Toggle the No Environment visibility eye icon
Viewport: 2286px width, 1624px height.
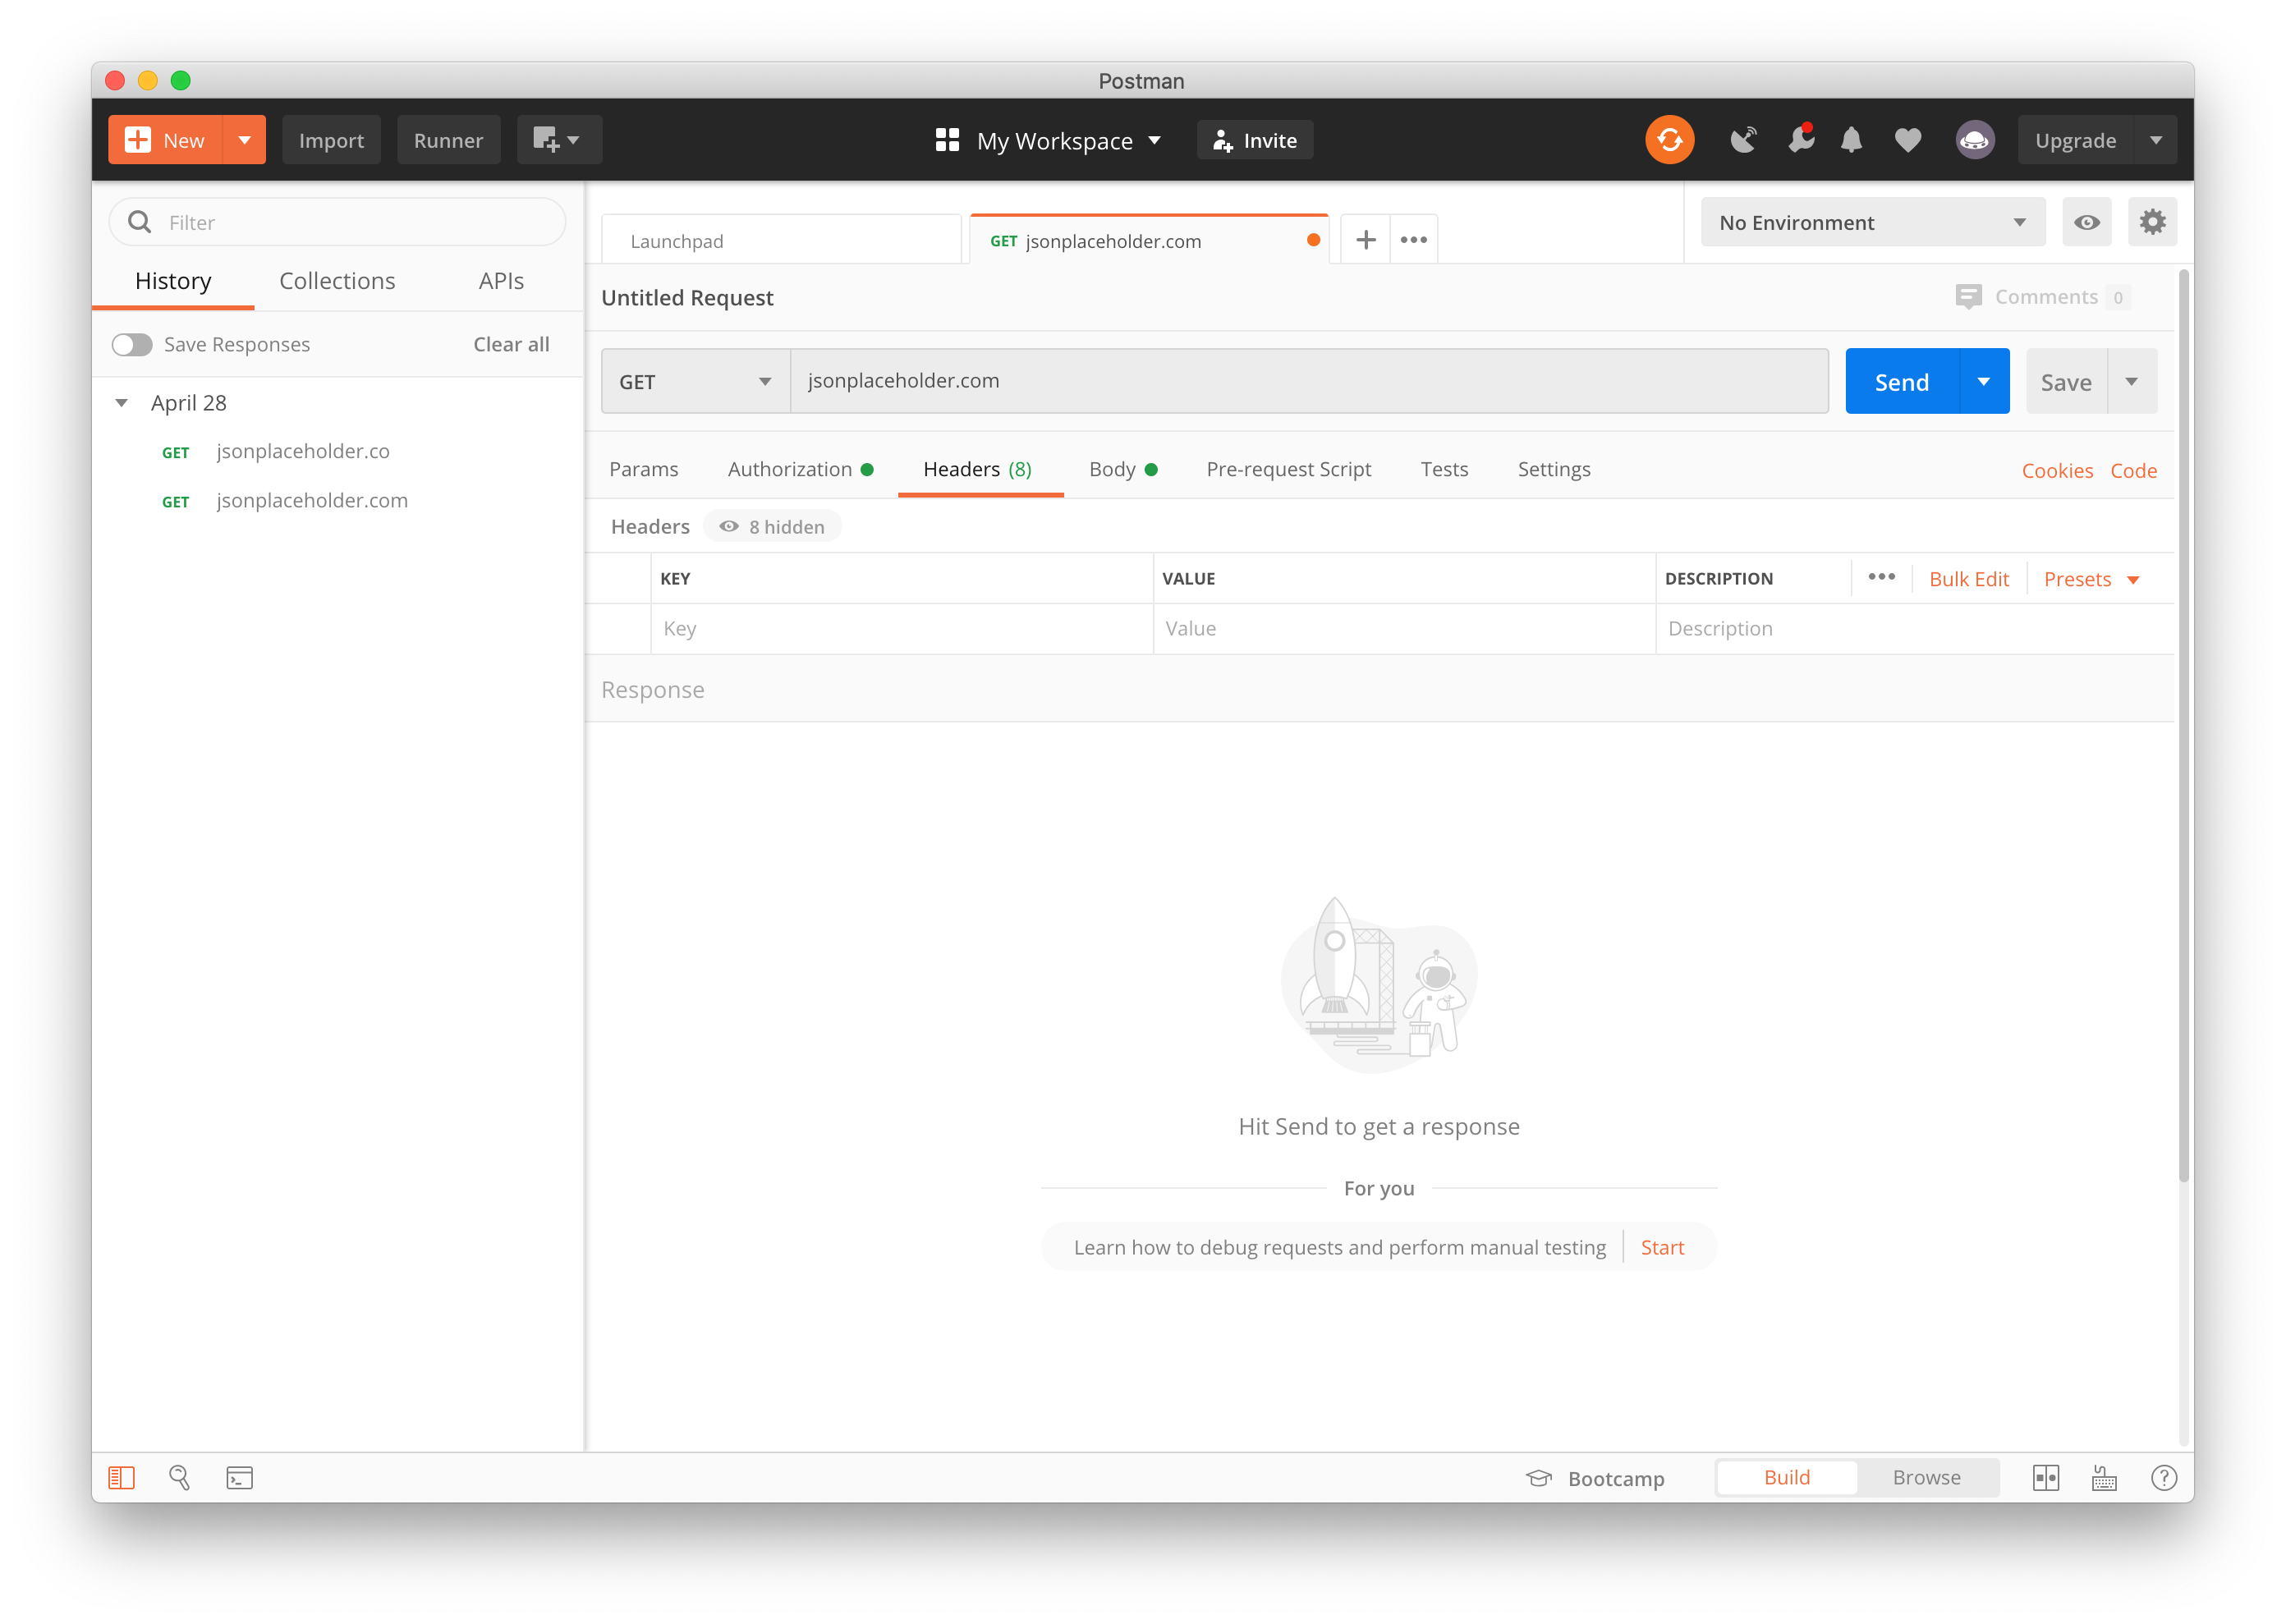click(x=2087, y=222)
